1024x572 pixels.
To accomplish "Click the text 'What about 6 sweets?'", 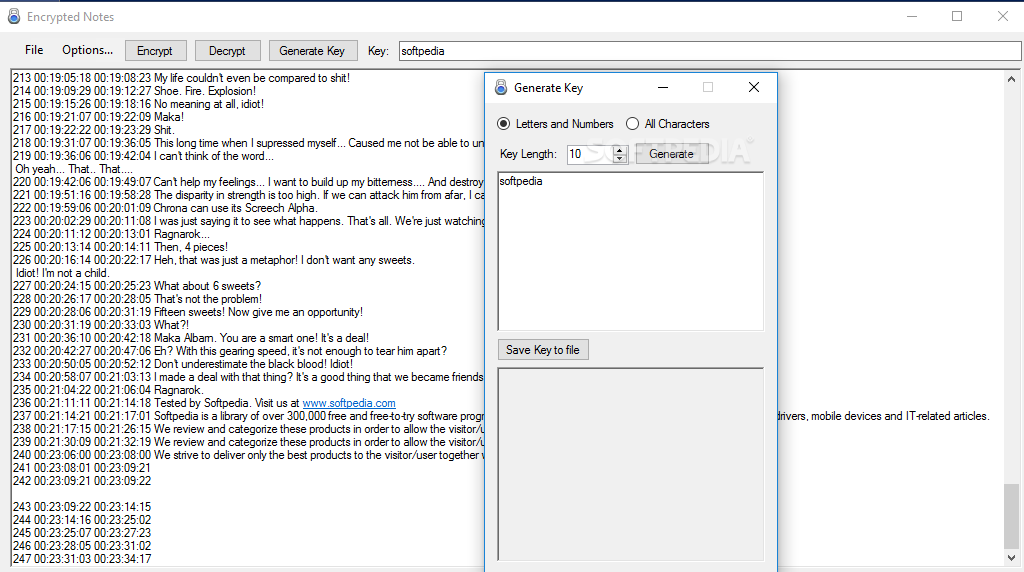I will pos(208,286).
